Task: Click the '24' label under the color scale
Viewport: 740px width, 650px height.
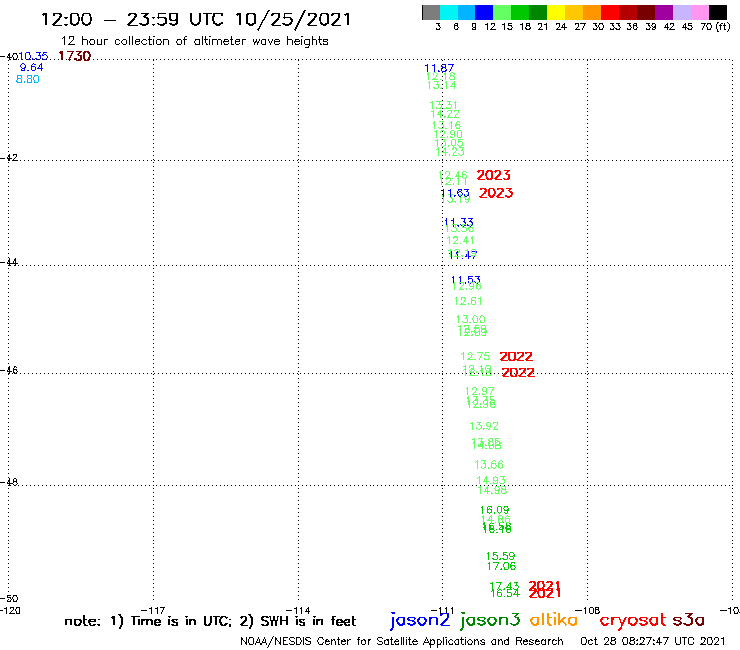Action: pyautogui.click(x=561, y=27)
